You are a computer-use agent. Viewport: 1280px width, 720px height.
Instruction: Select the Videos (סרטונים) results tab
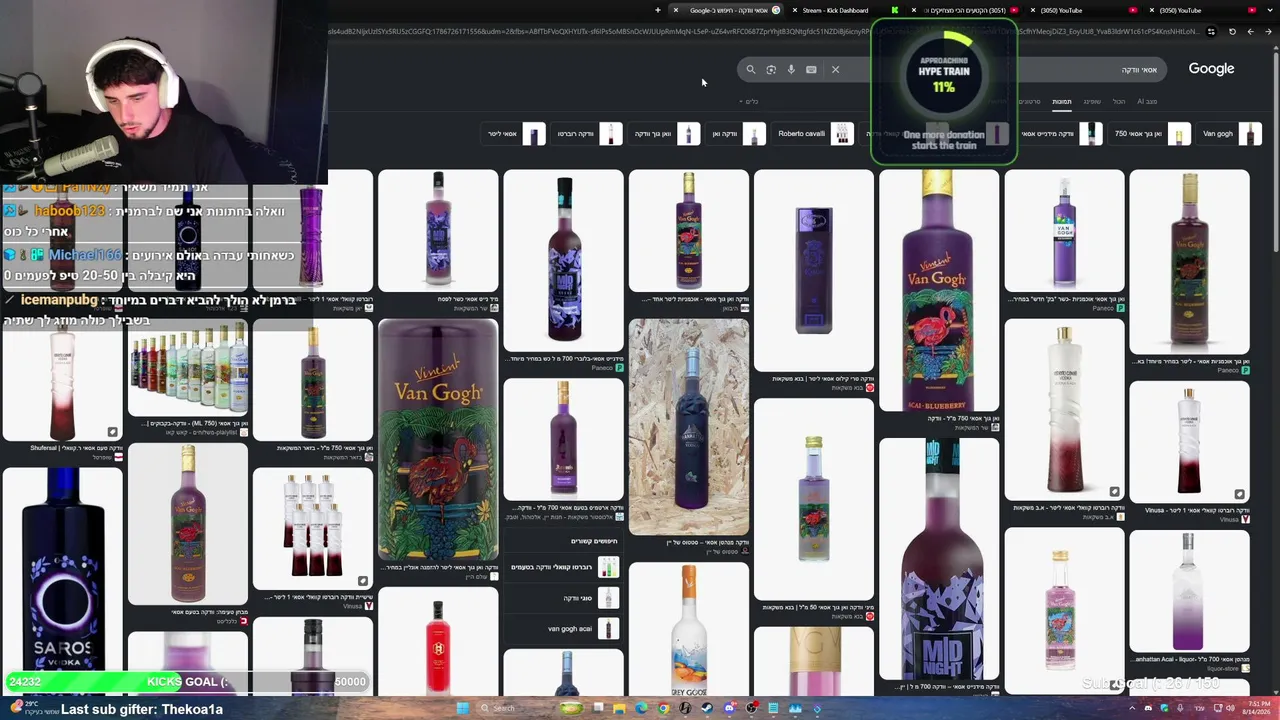pos(1030,101)
